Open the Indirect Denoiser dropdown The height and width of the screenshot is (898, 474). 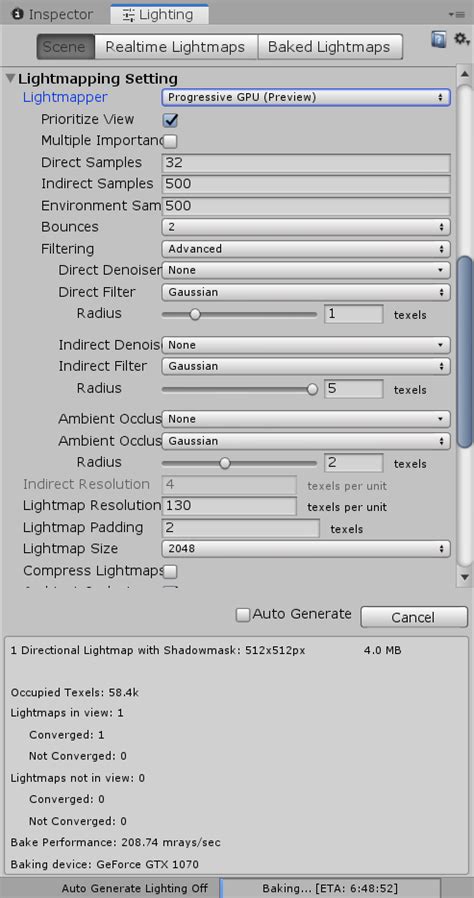[306, 345]
